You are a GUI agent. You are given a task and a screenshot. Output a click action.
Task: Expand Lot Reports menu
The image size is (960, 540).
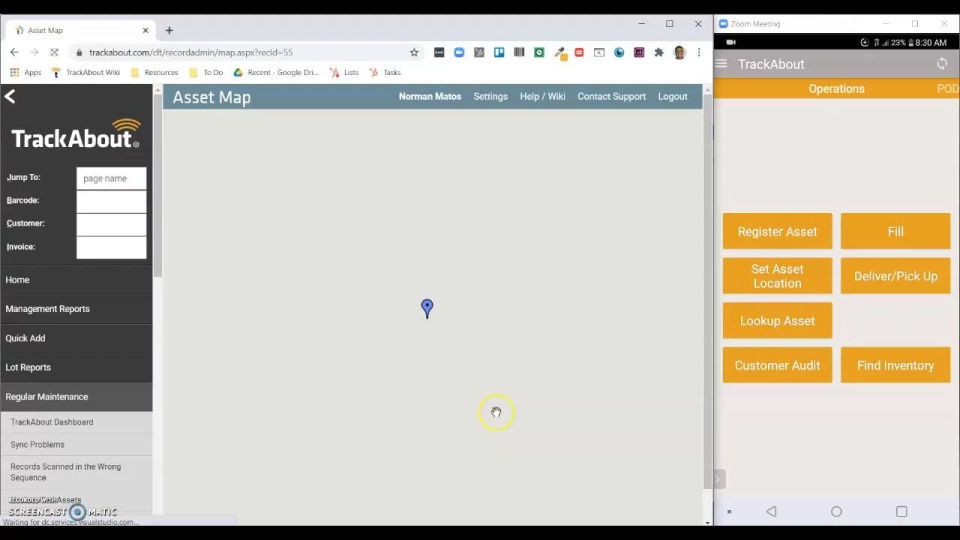point(76,367)
